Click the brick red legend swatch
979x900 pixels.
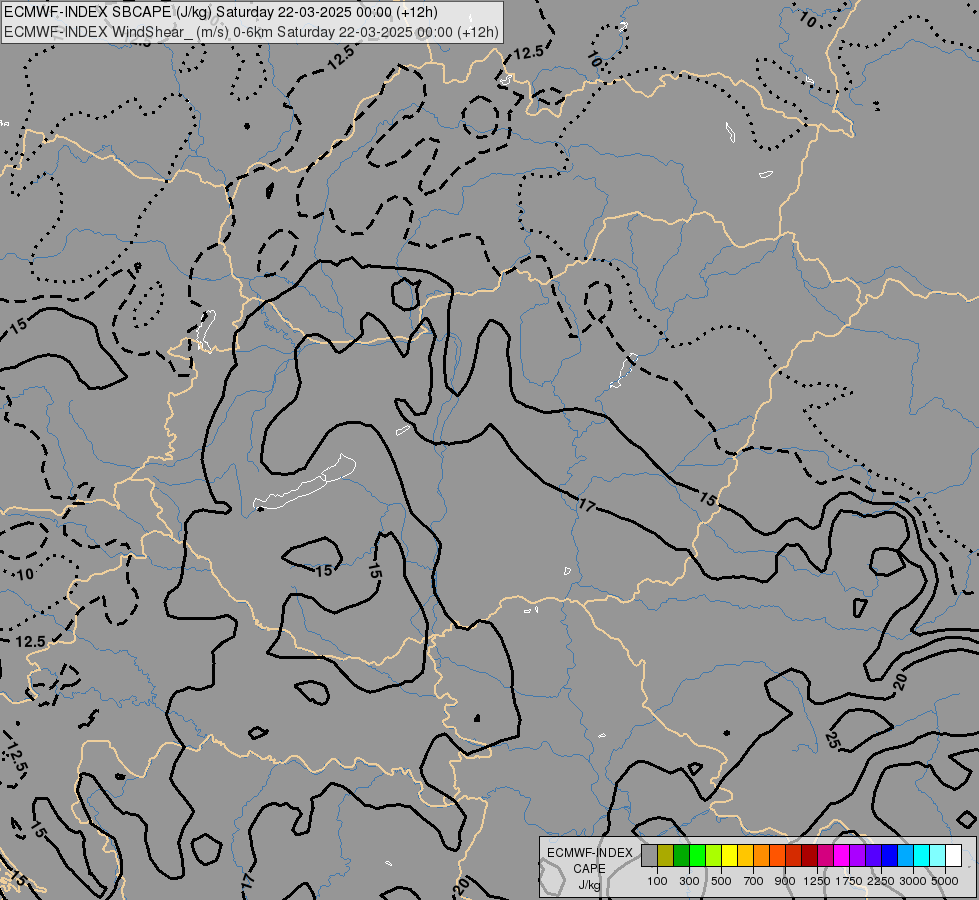pyautogui.click(x=794, y=855)
